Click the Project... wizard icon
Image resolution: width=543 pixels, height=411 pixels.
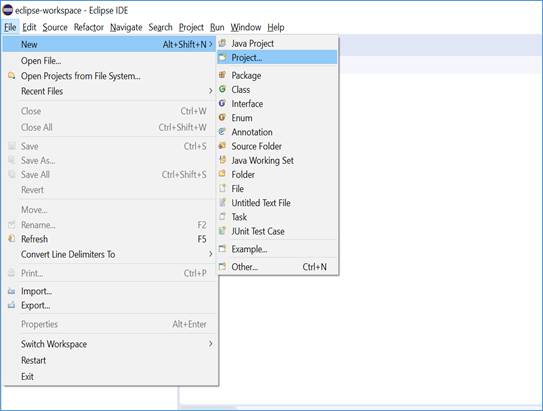coord(222,57)
